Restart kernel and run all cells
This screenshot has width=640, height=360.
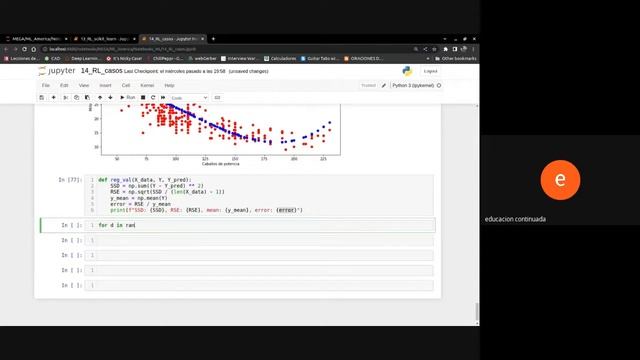(163, 98)
